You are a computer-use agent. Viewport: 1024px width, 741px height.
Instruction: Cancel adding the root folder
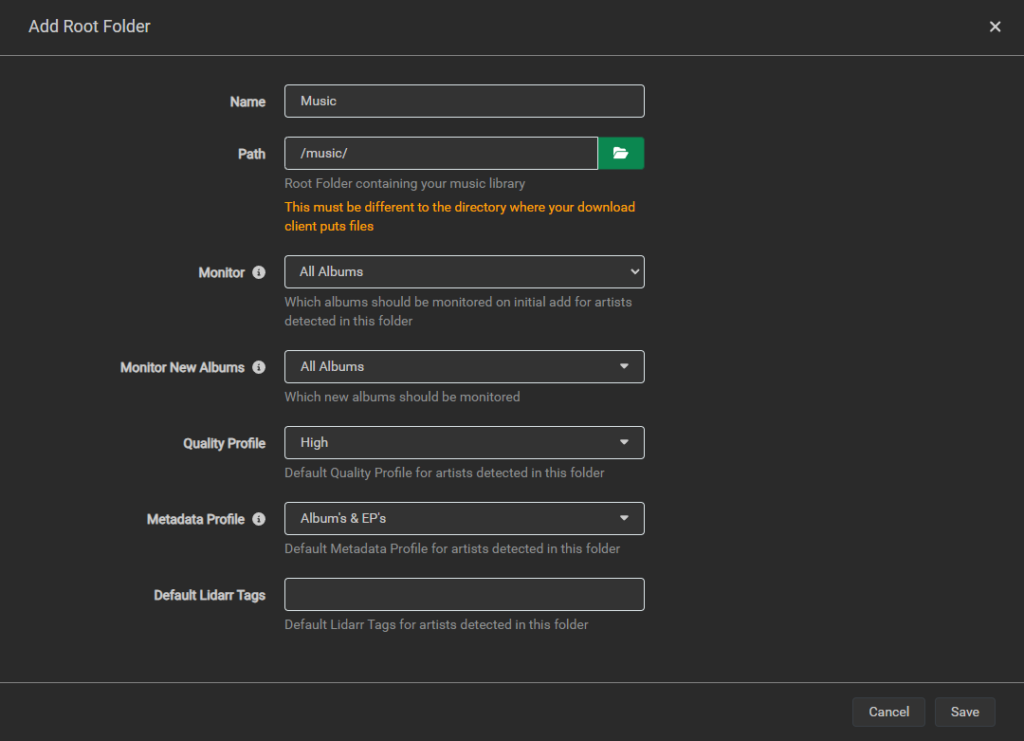pyautogui.click(x=888, y=711)
